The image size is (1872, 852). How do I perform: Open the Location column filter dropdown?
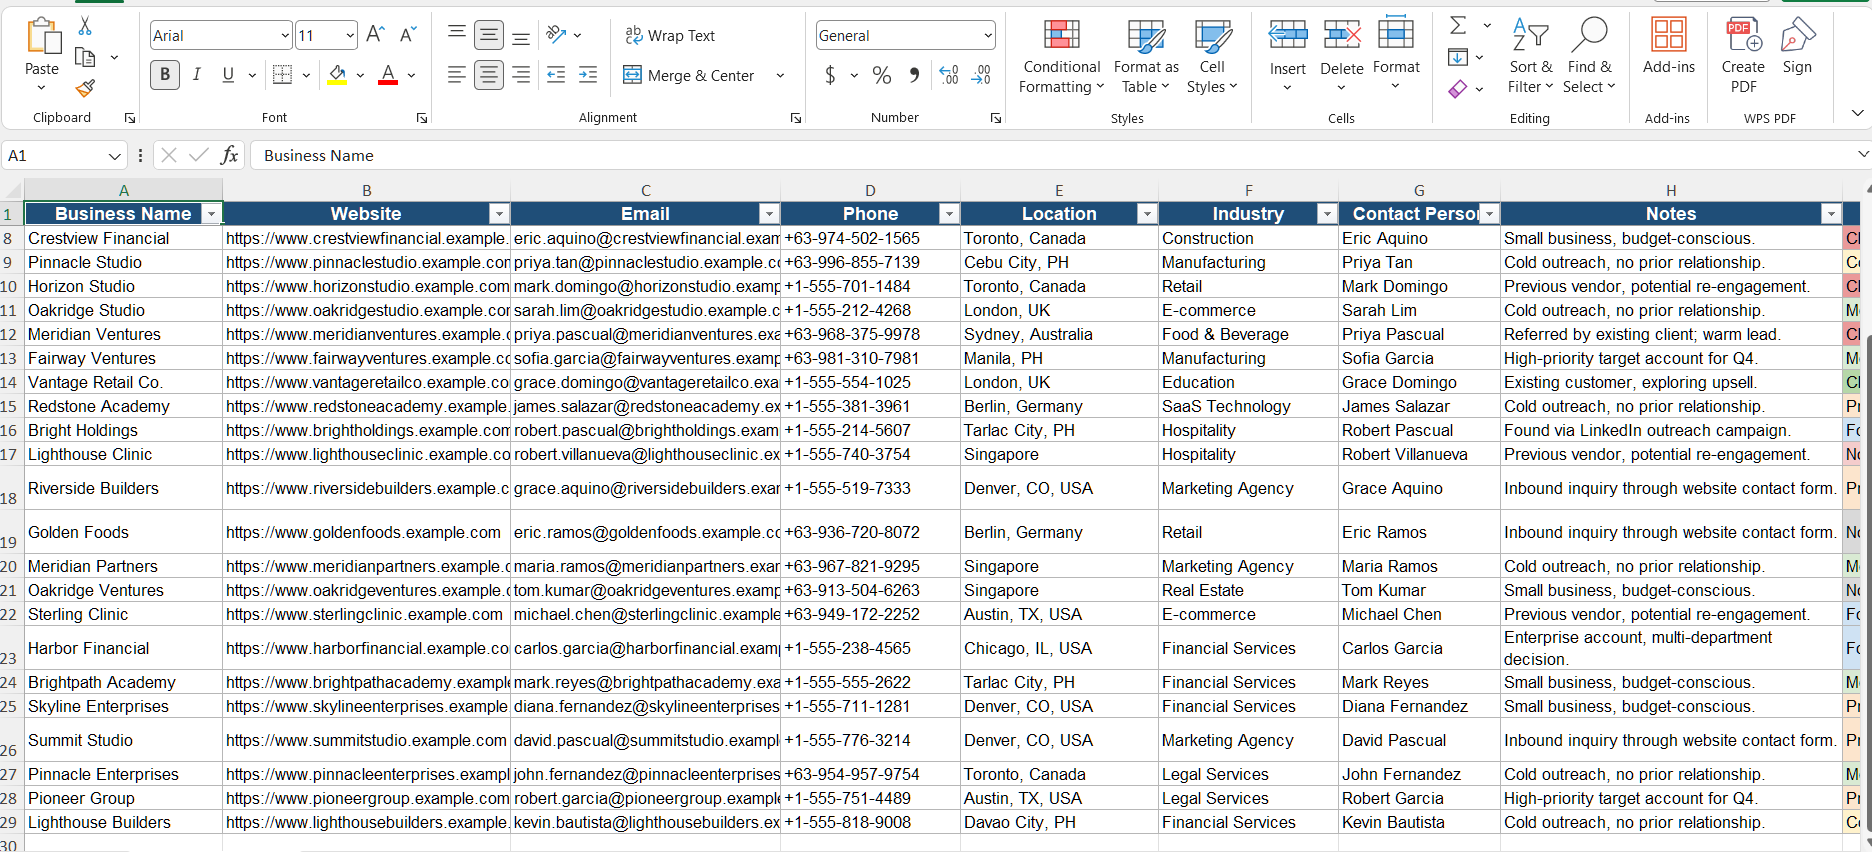pos(1147,214)
